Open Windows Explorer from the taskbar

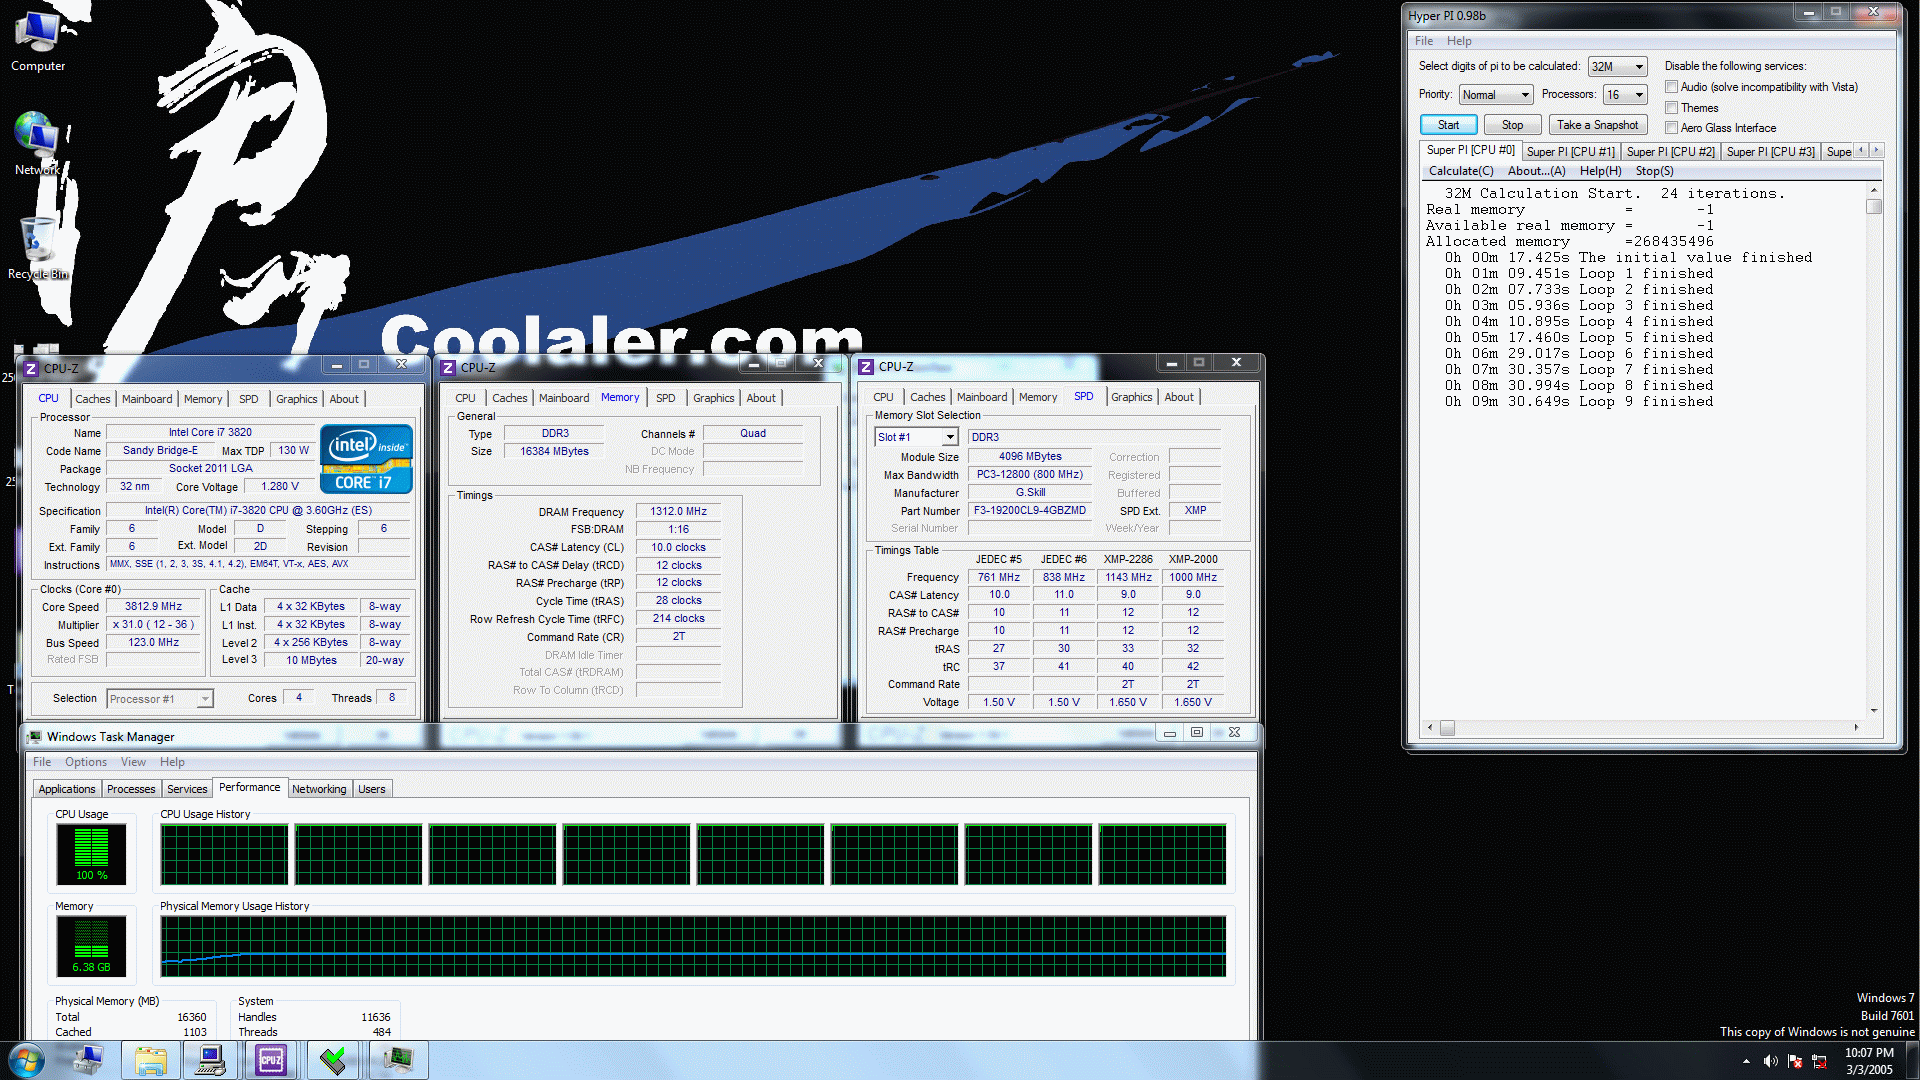tap(151, 1060)
